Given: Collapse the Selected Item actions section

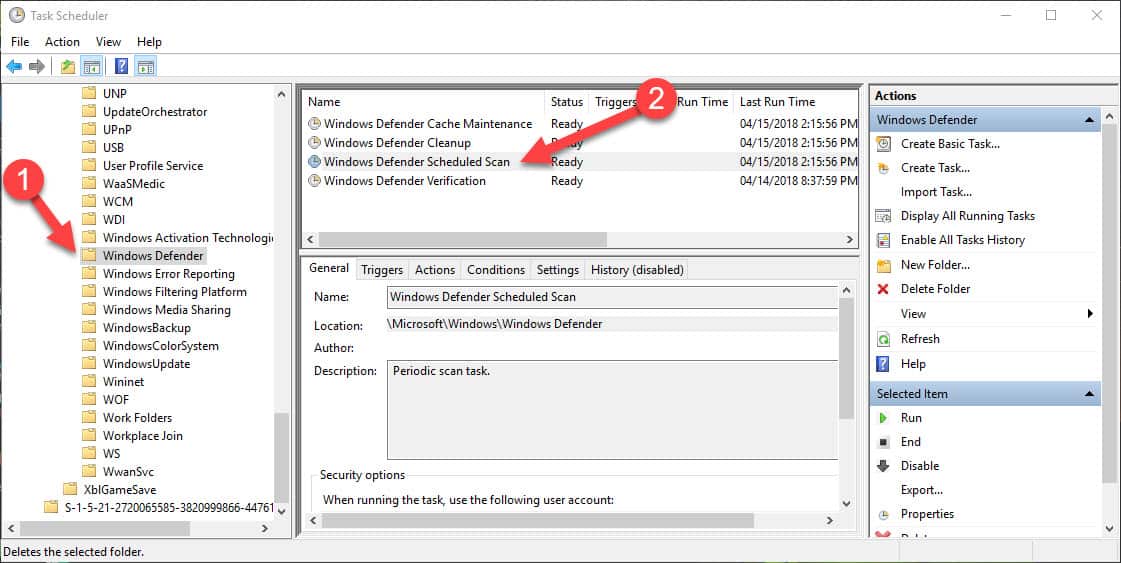Looking at the screenshot, I should tap(1089, 394).
